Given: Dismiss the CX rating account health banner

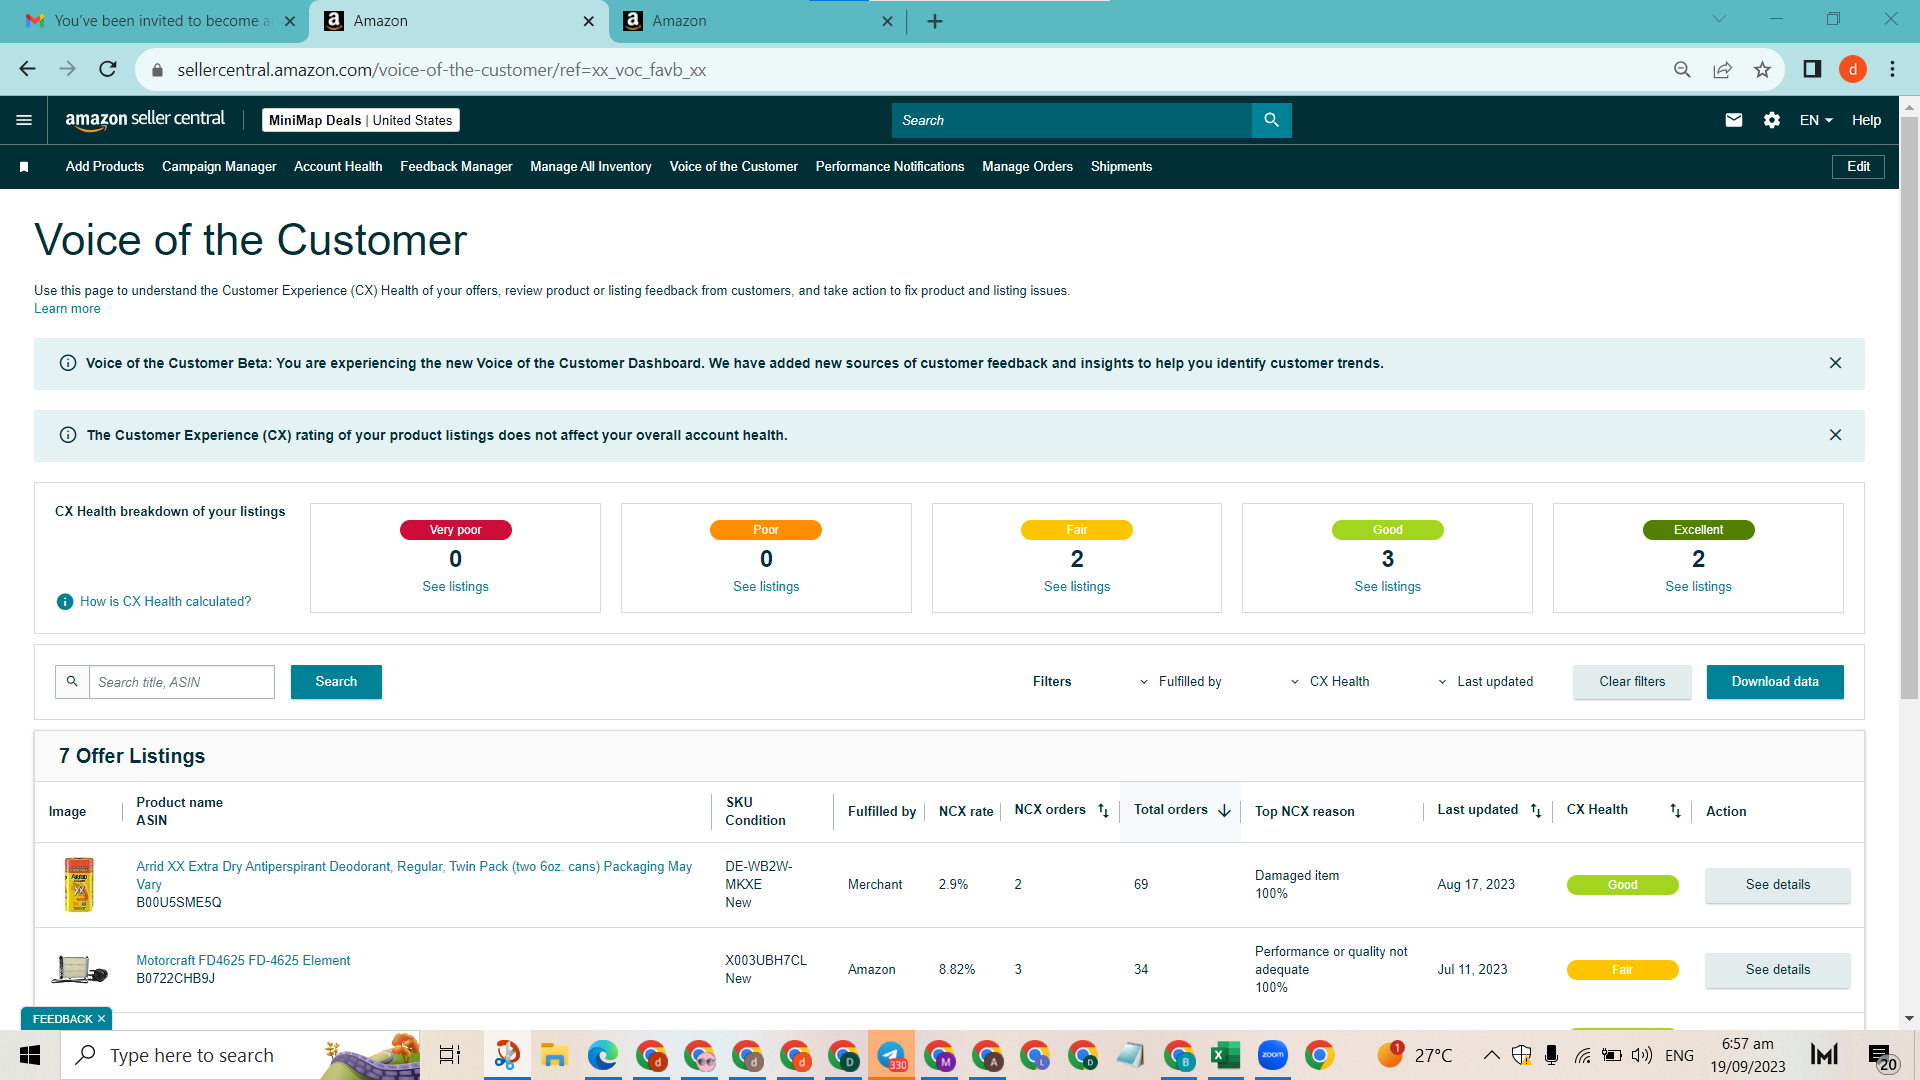Looking at the screenshot, I should [x=1835, y=435].
